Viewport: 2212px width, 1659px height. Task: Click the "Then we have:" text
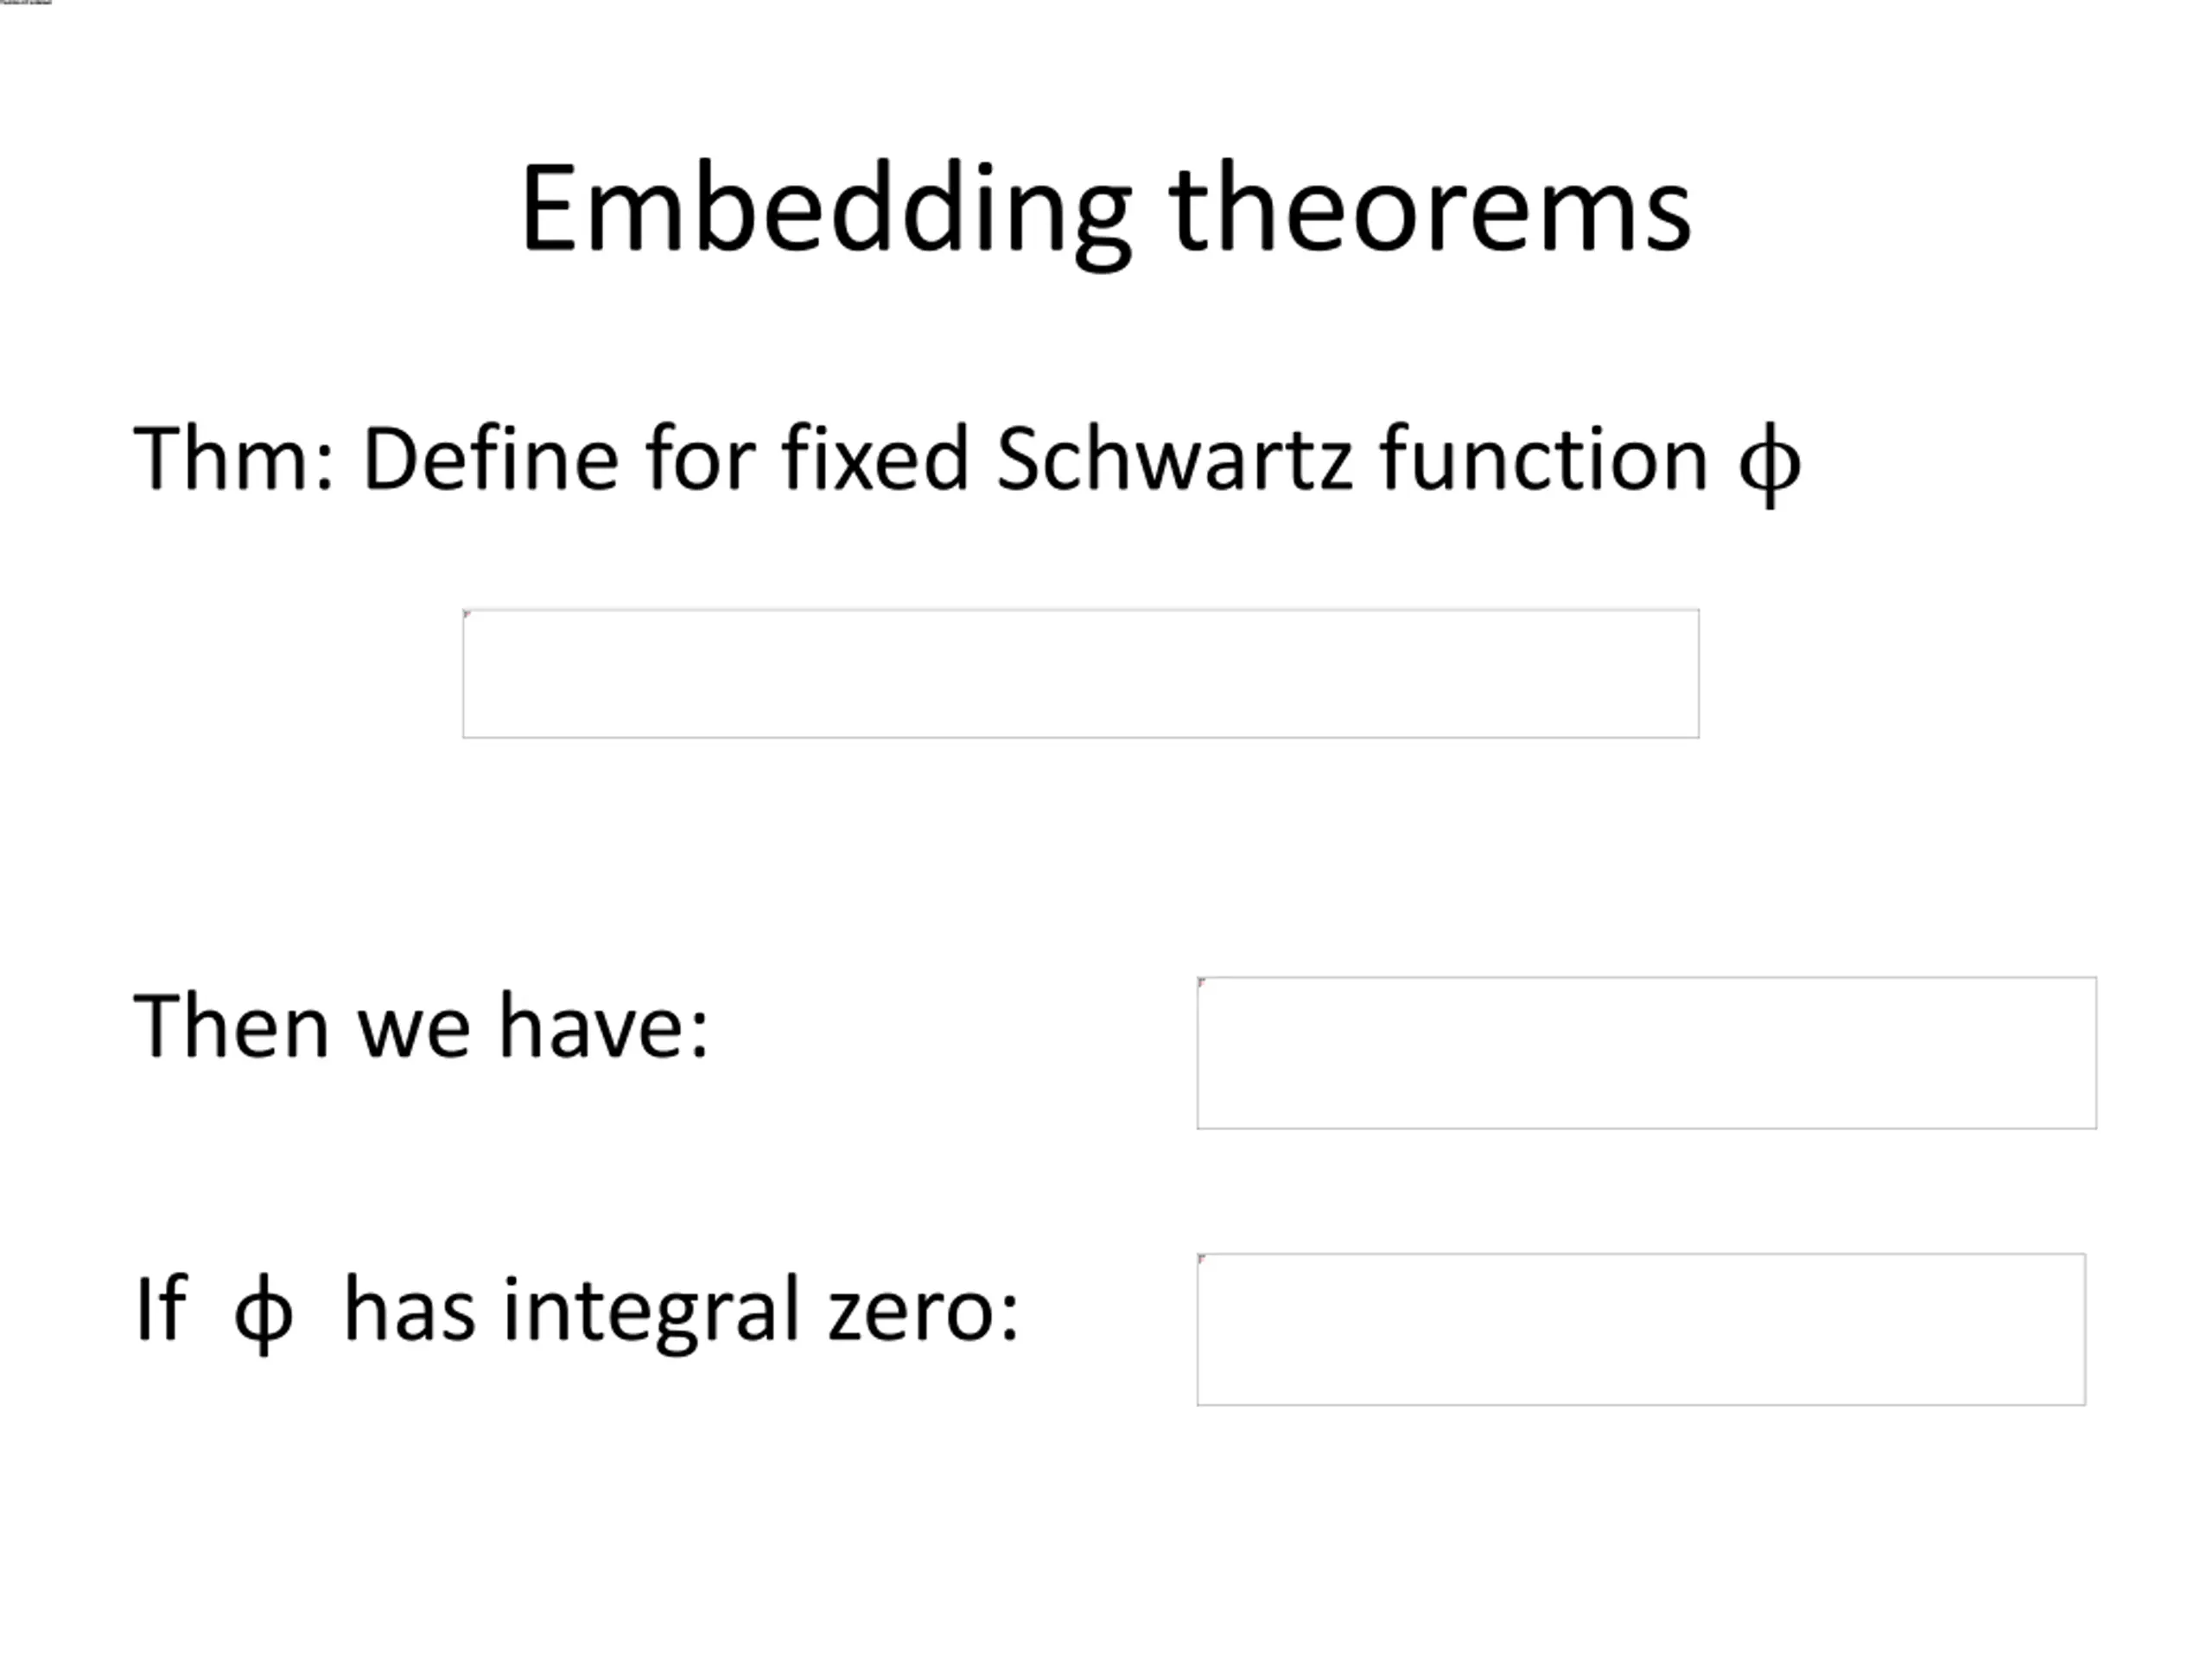coord(421,1026)
